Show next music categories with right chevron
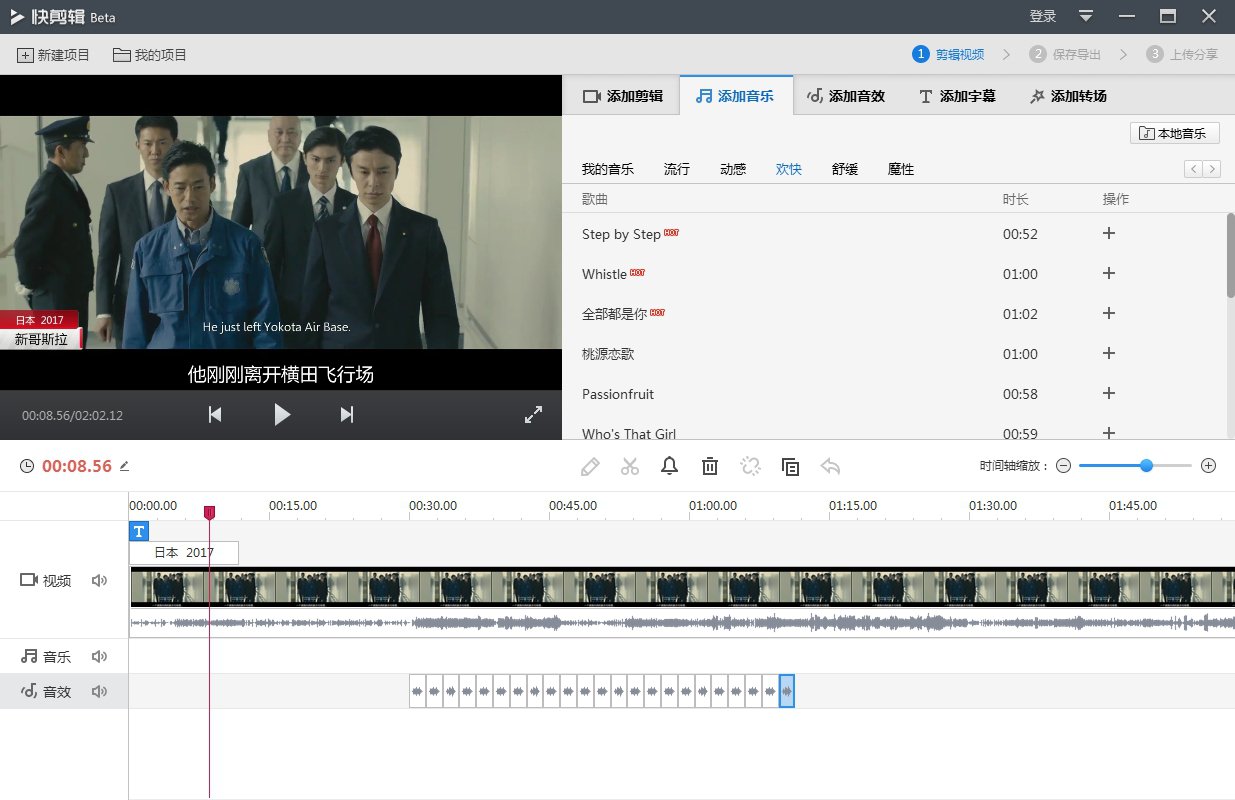 tap(1212, 169)
